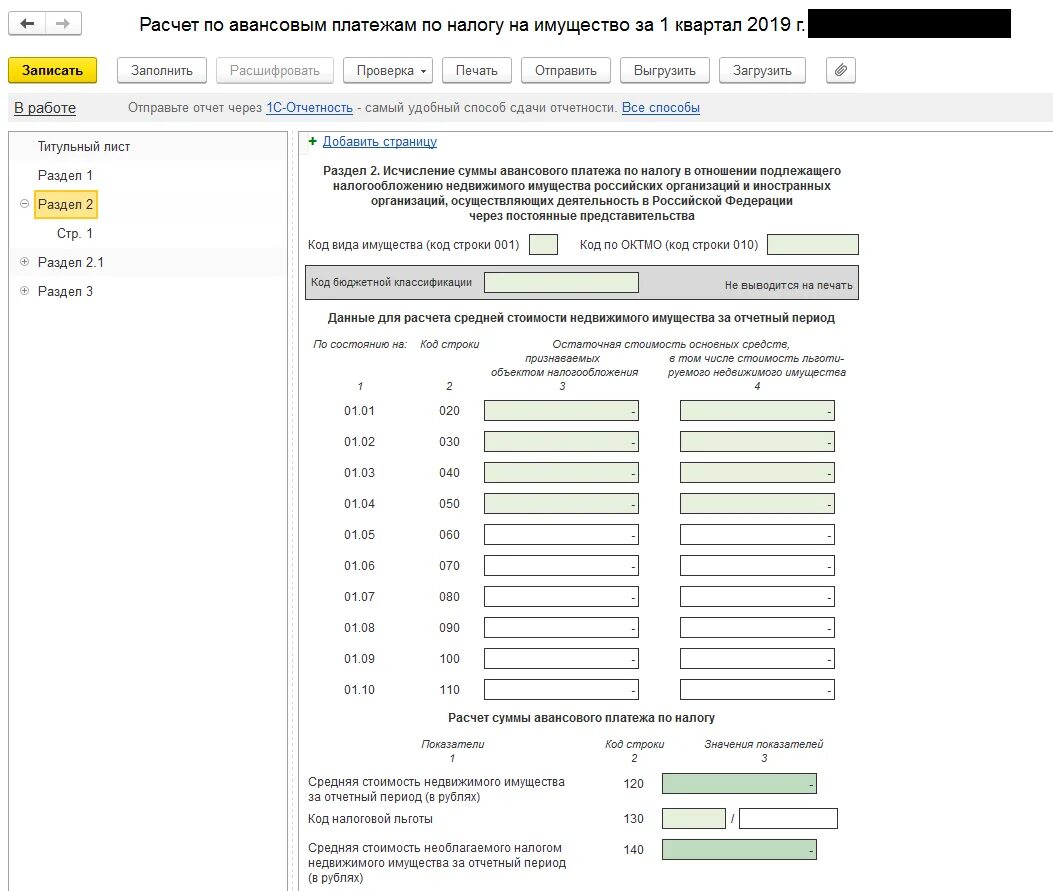
Task: Open the paperclip attachments button
Action: (x=840, y=71)
